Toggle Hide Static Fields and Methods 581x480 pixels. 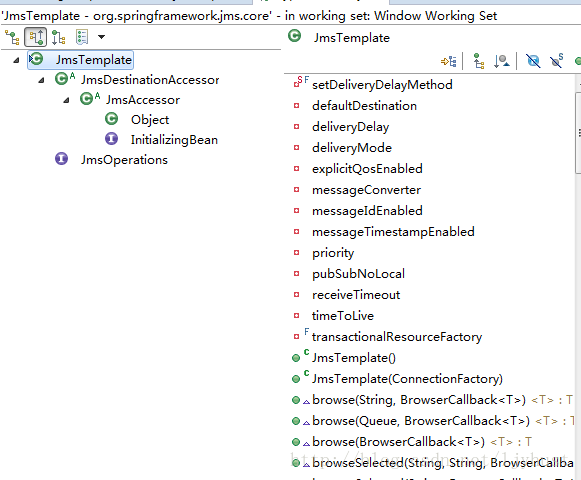(x=556, y=61)
